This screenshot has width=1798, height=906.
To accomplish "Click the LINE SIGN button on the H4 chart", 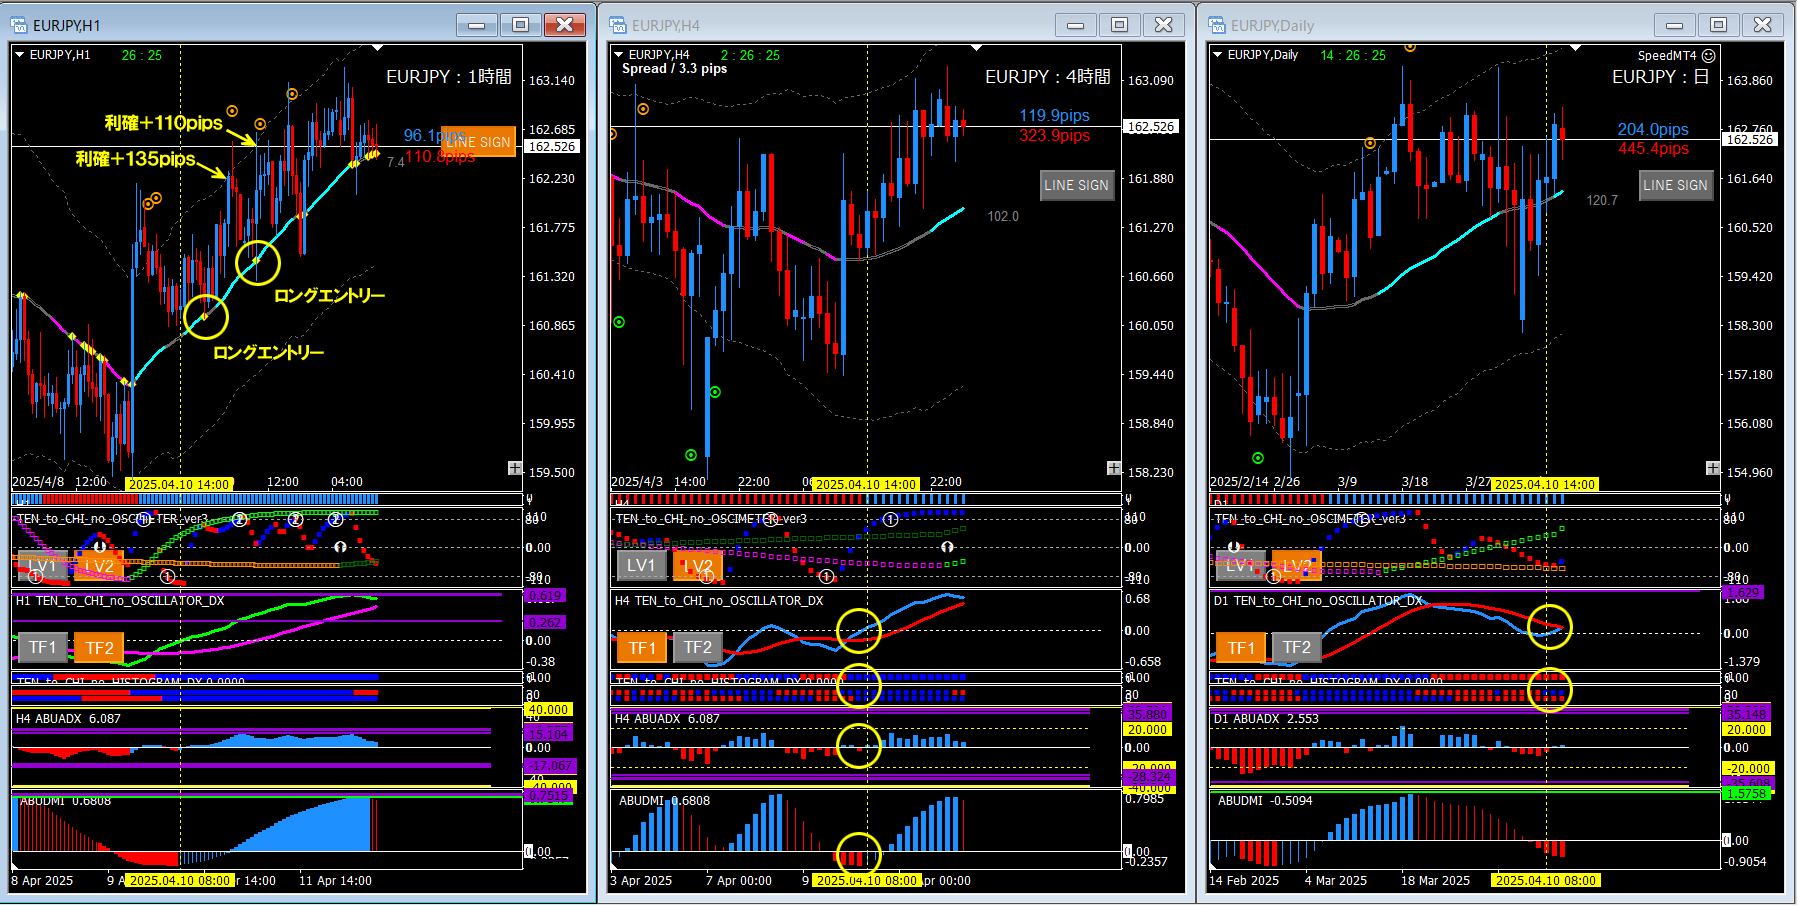I will [x=1077, y=185].
